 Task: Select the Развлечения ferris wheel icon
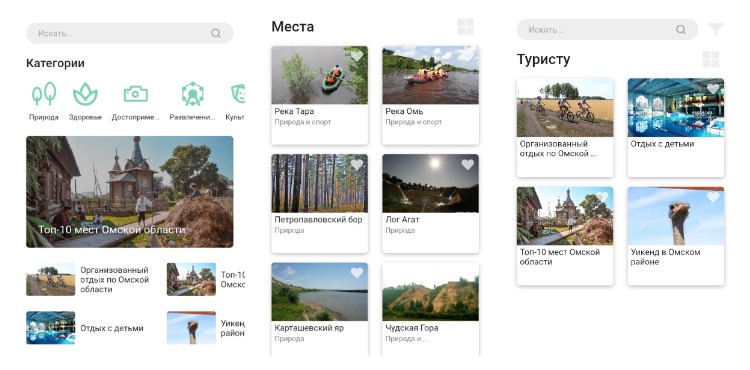pyautogui.click(x=193, y=94)
